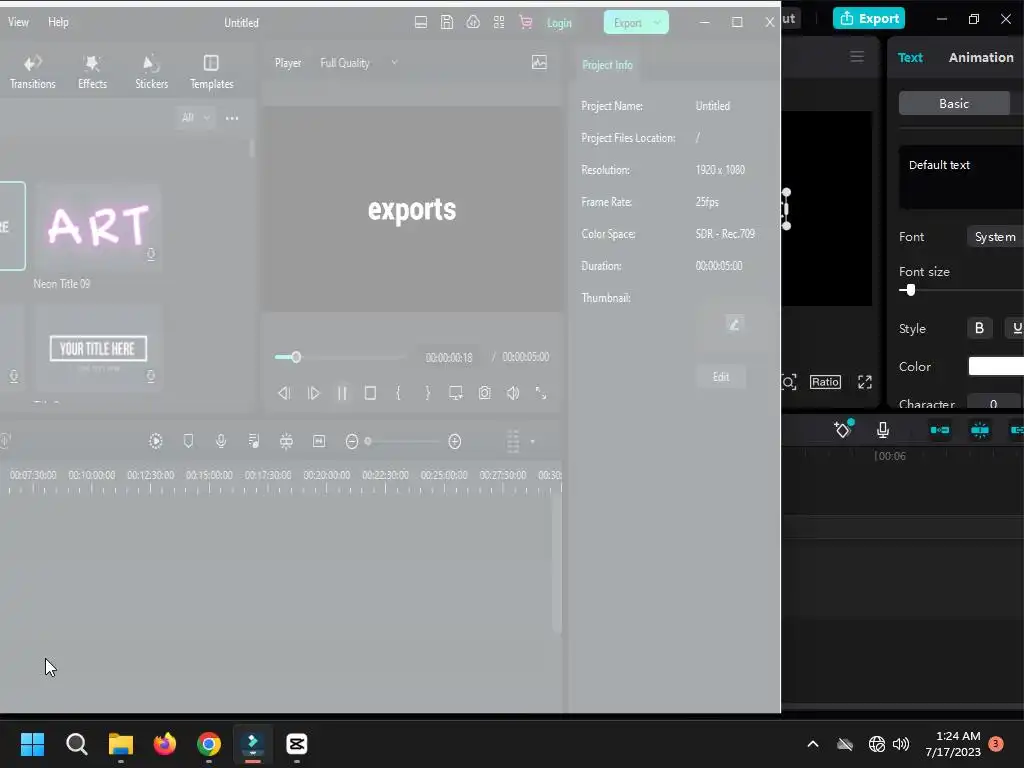Expand Filmora Export dropdown arrow
Image resolution: width=1024 pixels, height=768 pixels.
tap(657, 23)
